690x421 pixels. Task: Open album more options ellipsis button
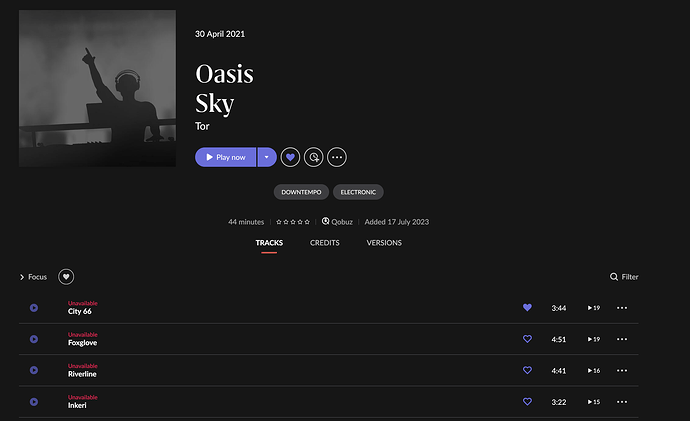click(337, 157)
